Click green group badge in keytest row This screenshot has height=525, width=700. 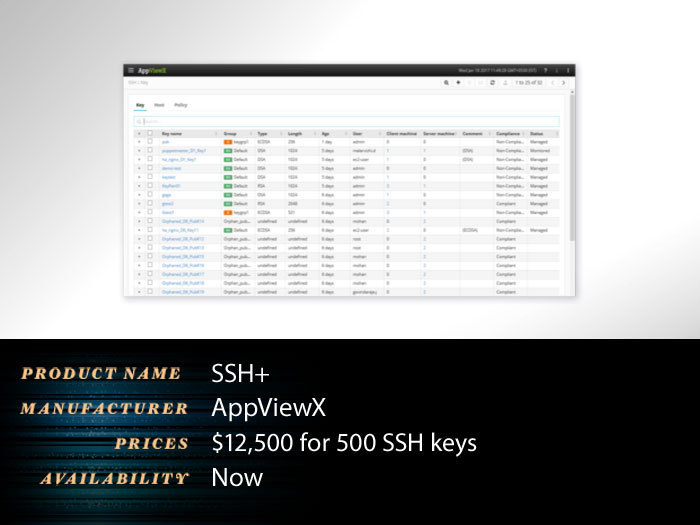pos(228,177)
